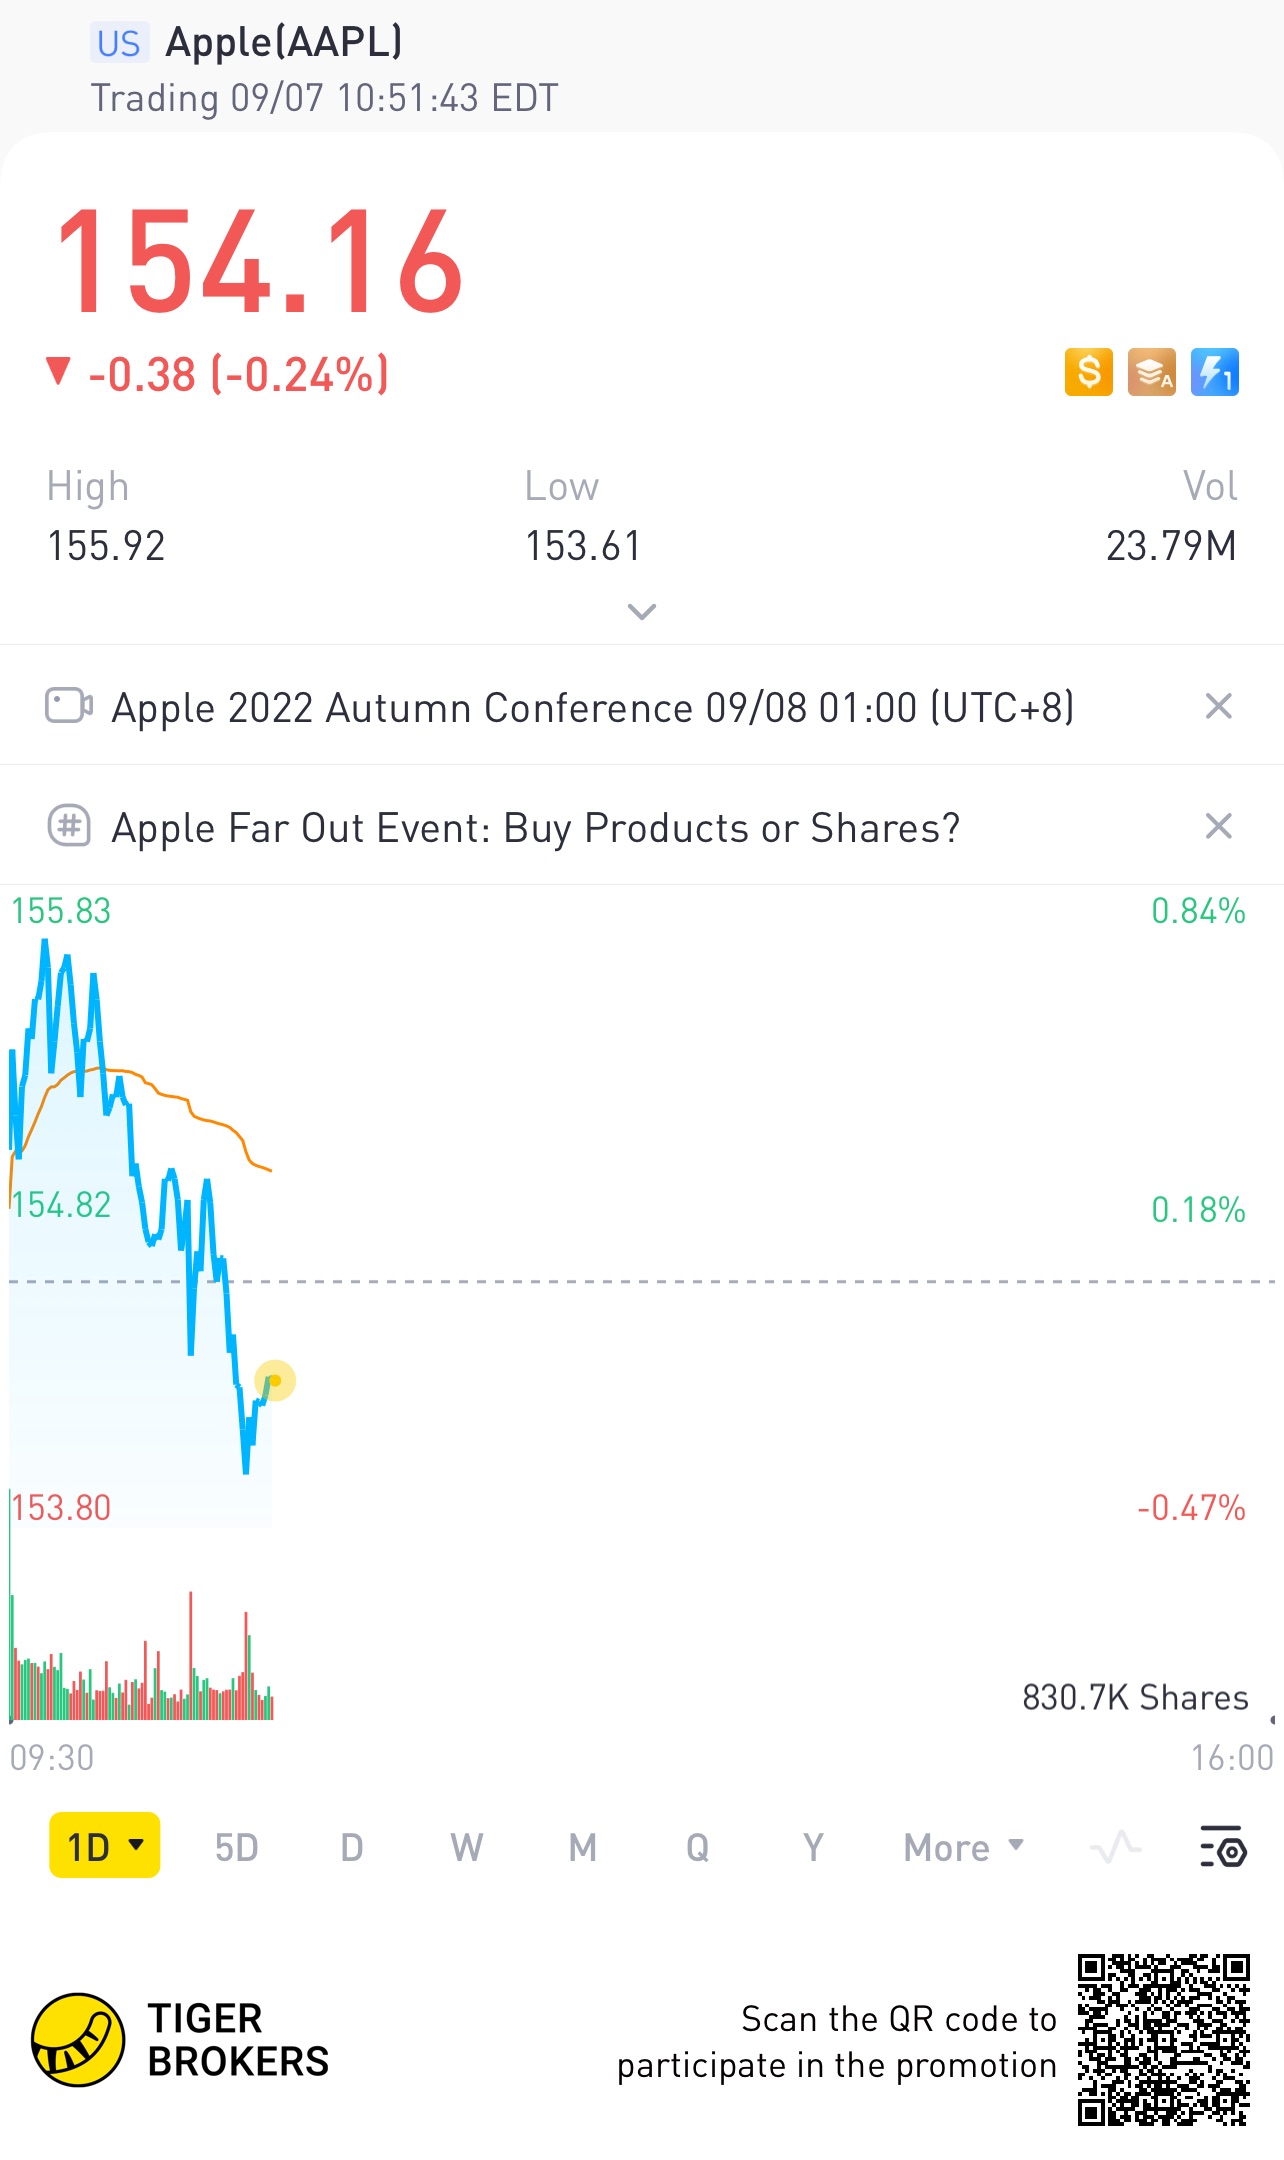The height and width of the screenshot is (2160, 1284).
Task: Tap the faded indicator line icon
Action: (1115, 1847)
